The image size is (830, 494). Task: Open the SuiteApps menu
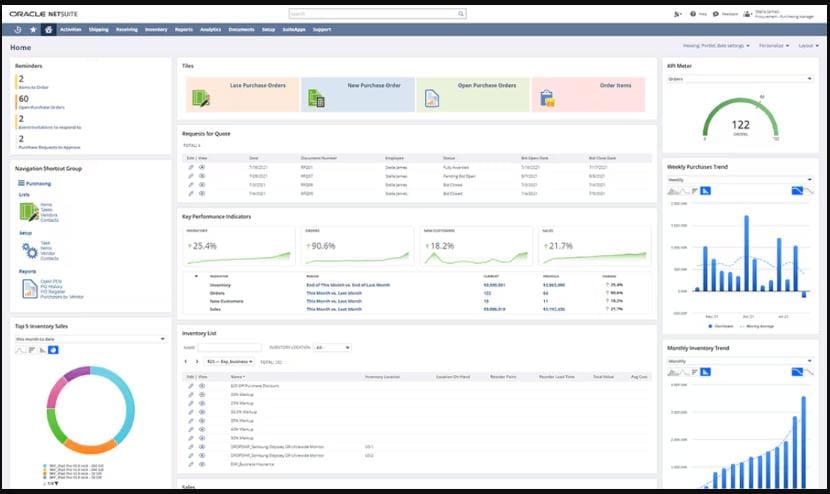(x=294, y=30)
